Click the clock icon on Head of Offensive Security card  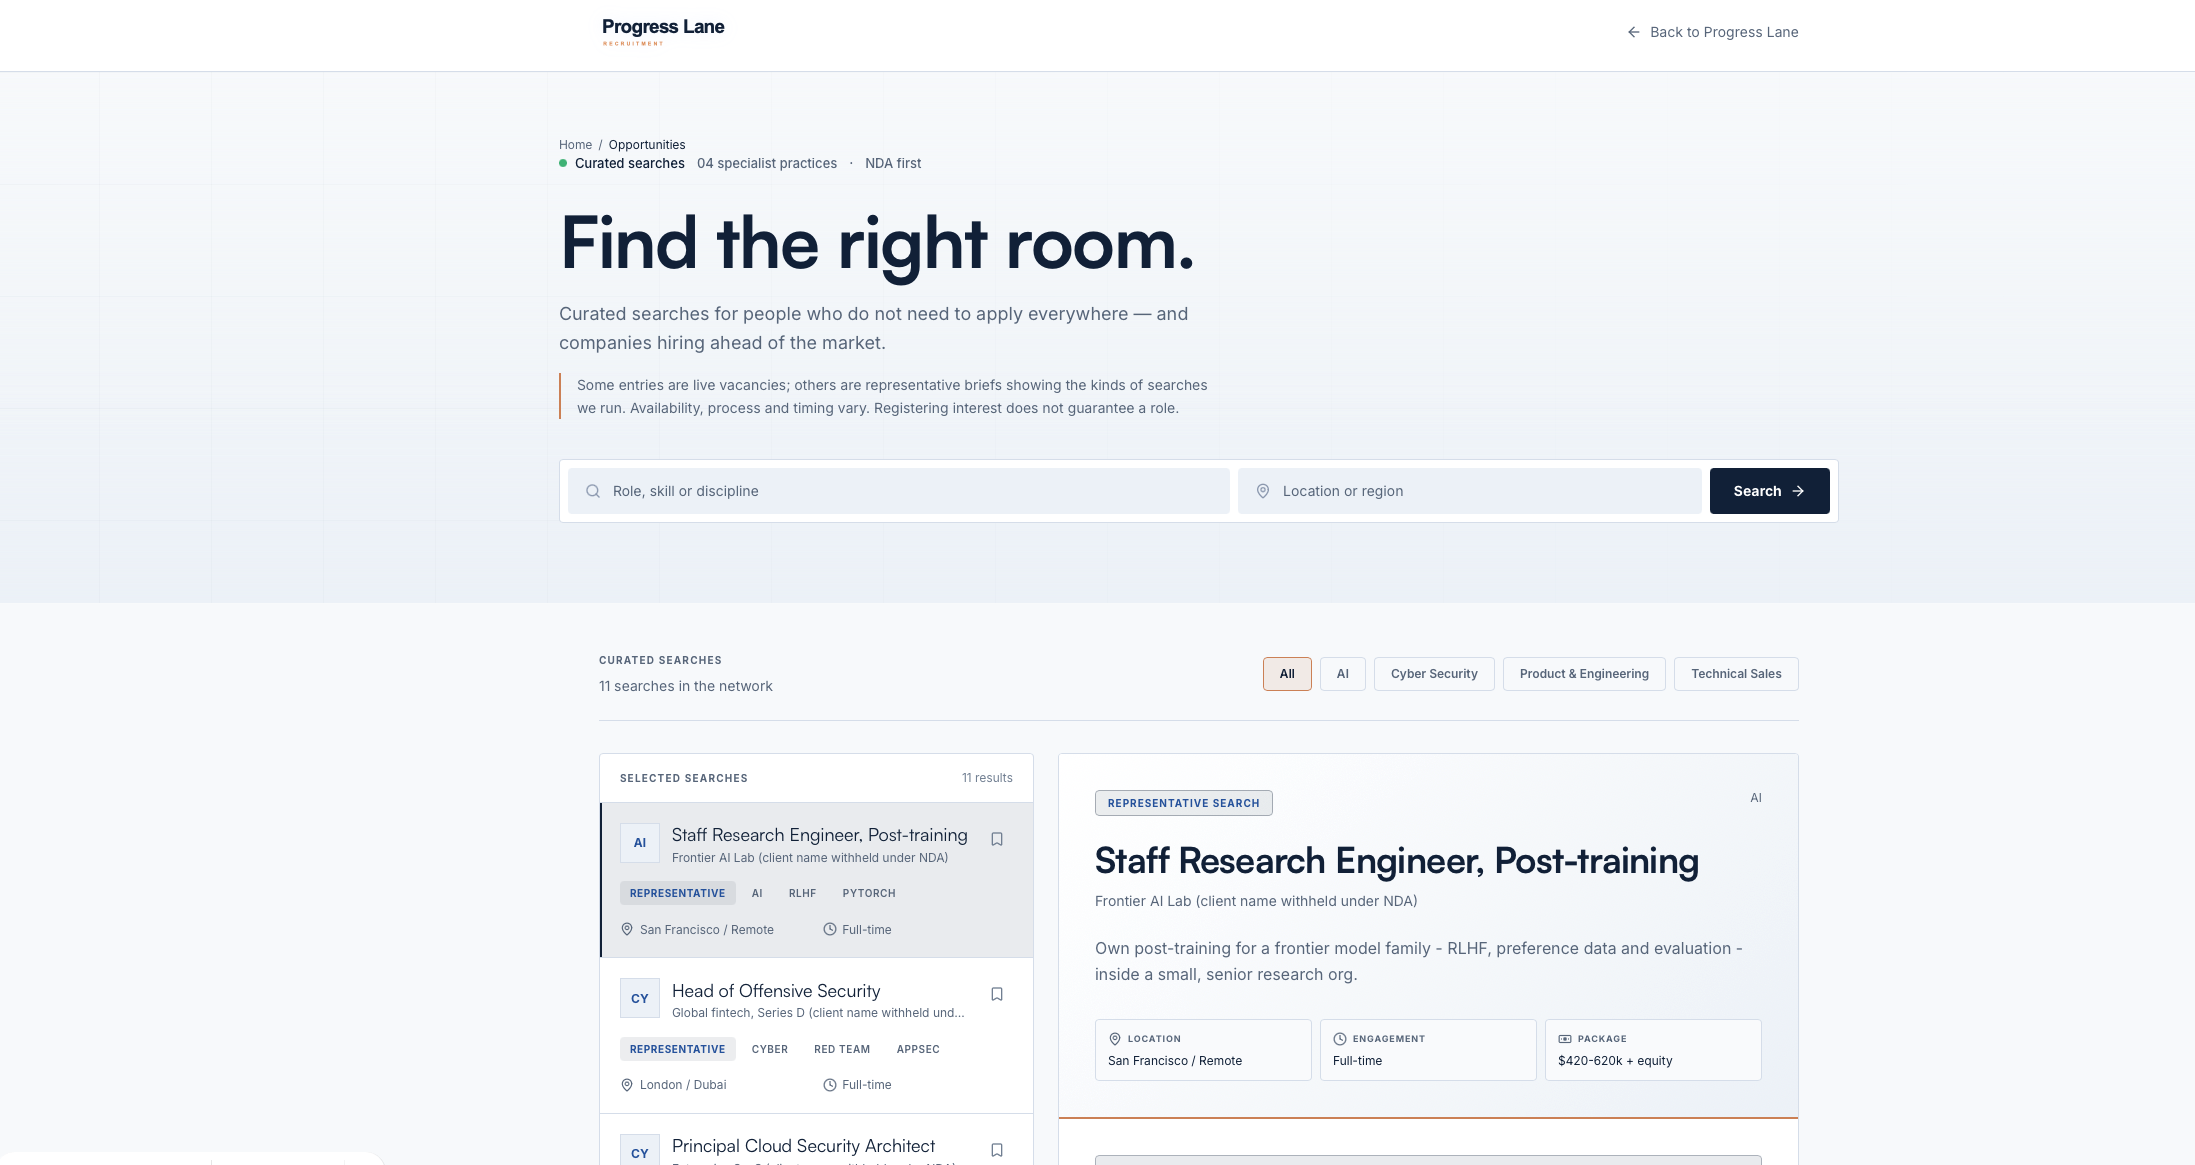(x=830, y=1085)
